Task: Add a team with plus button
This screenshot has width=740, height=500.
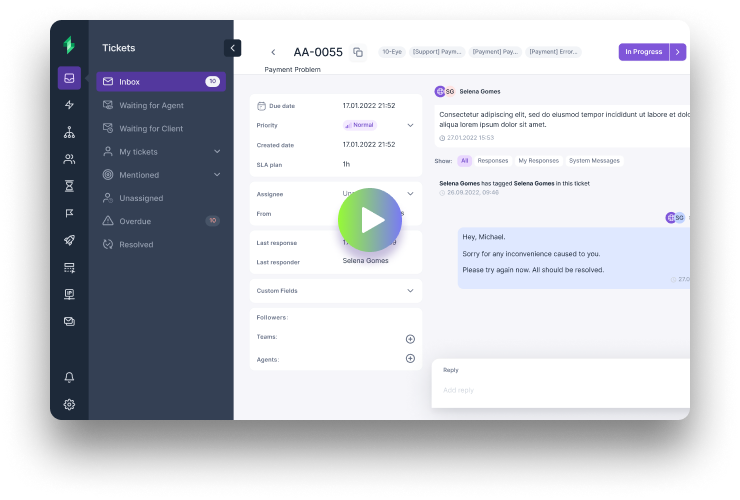Action: point(410,339)
